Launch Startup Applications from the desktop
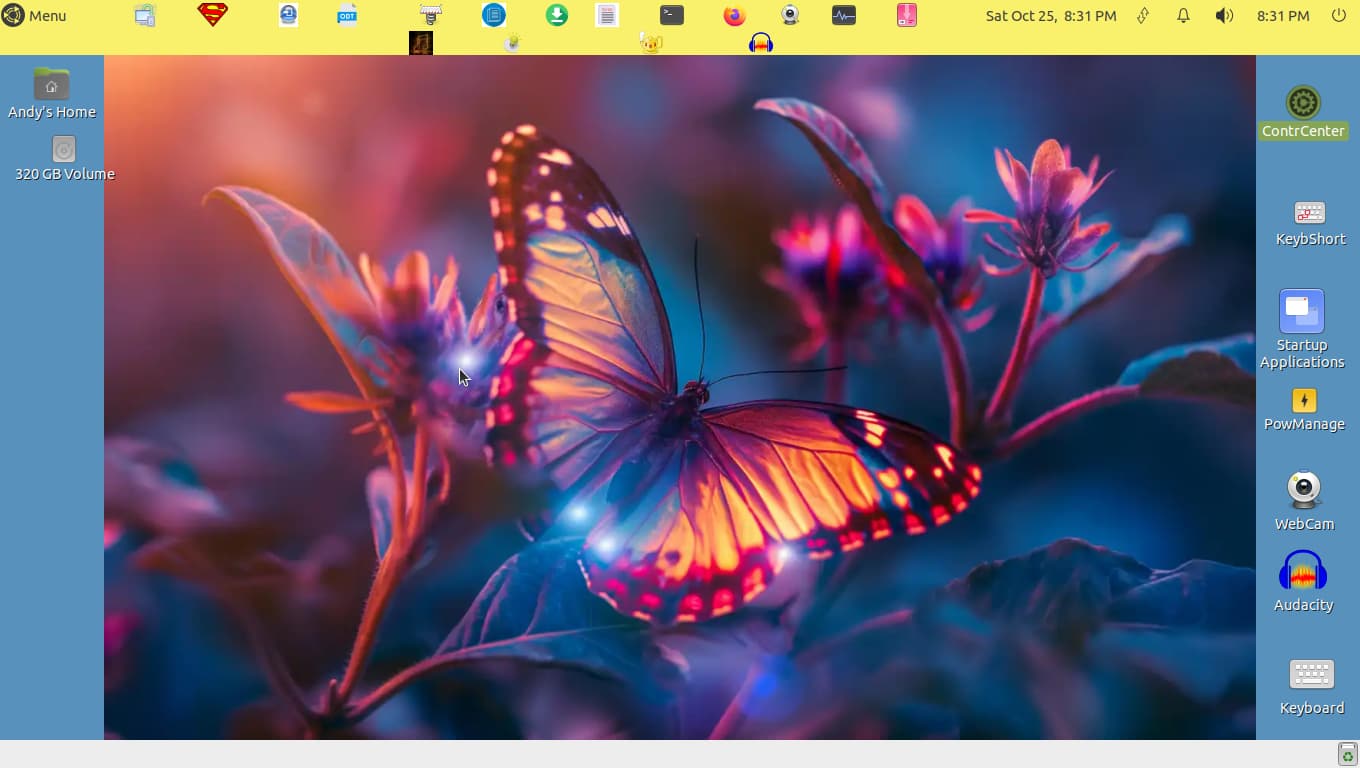 click(x=1302, y=312)
